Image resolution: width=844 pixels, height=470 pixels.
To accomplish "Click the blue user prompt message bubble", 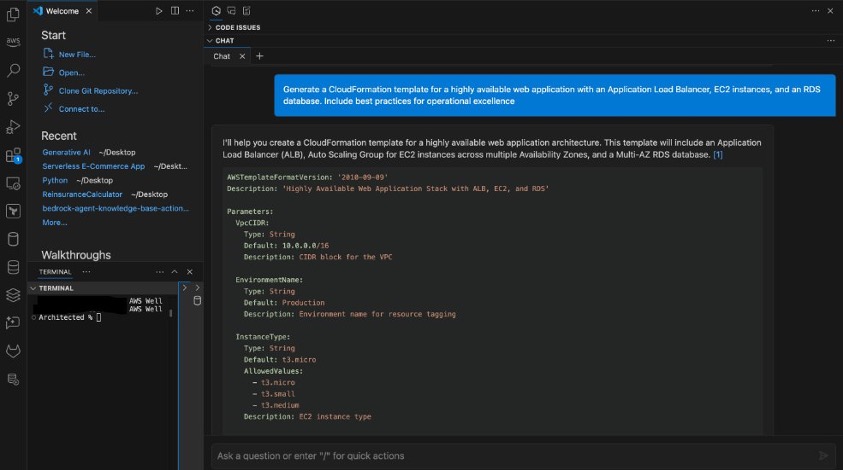I will [x=555, y=95].
